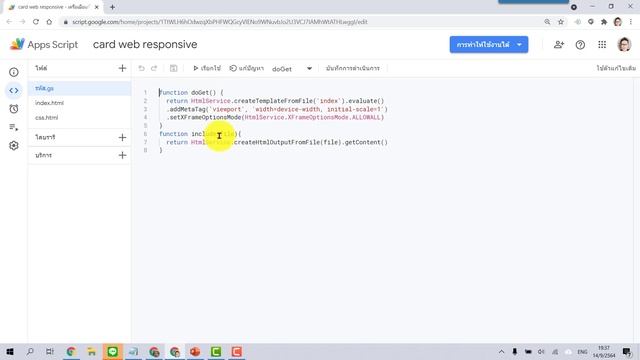Expand the Deploy button dropdown arrow
Image resolution: width=640 pixels, height=360 pixels.
coord(520,44)
